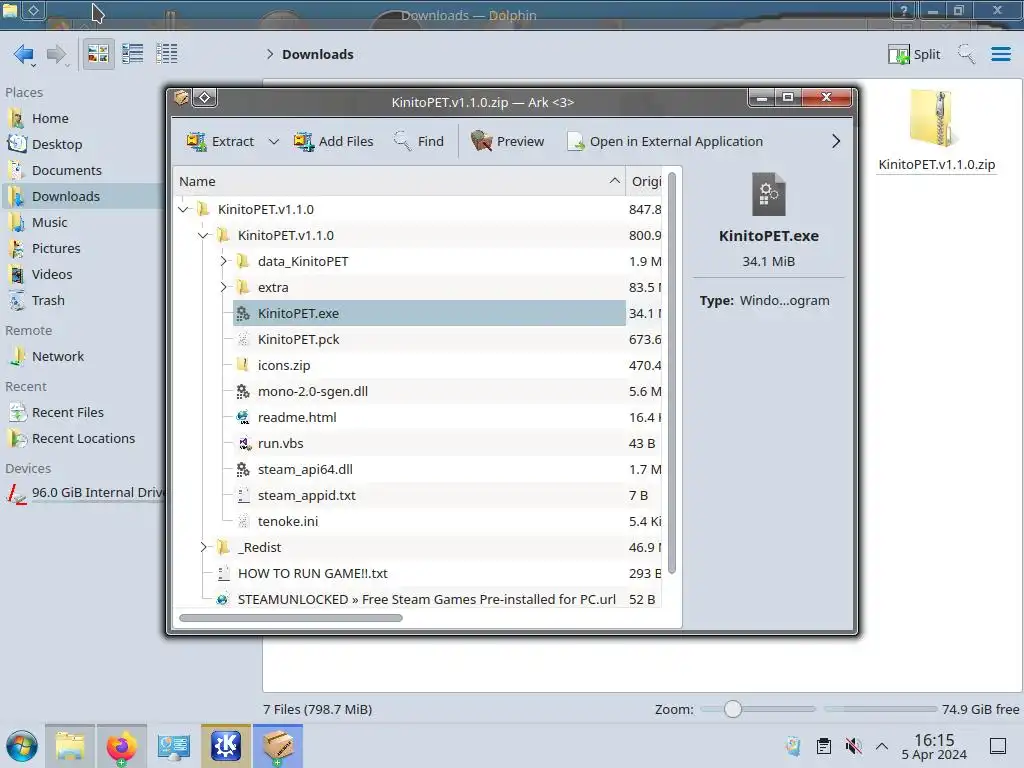1024x768 pixels.
Task: Click the free space bar showing 74.9 GiB free
Action: click(881, 709)
